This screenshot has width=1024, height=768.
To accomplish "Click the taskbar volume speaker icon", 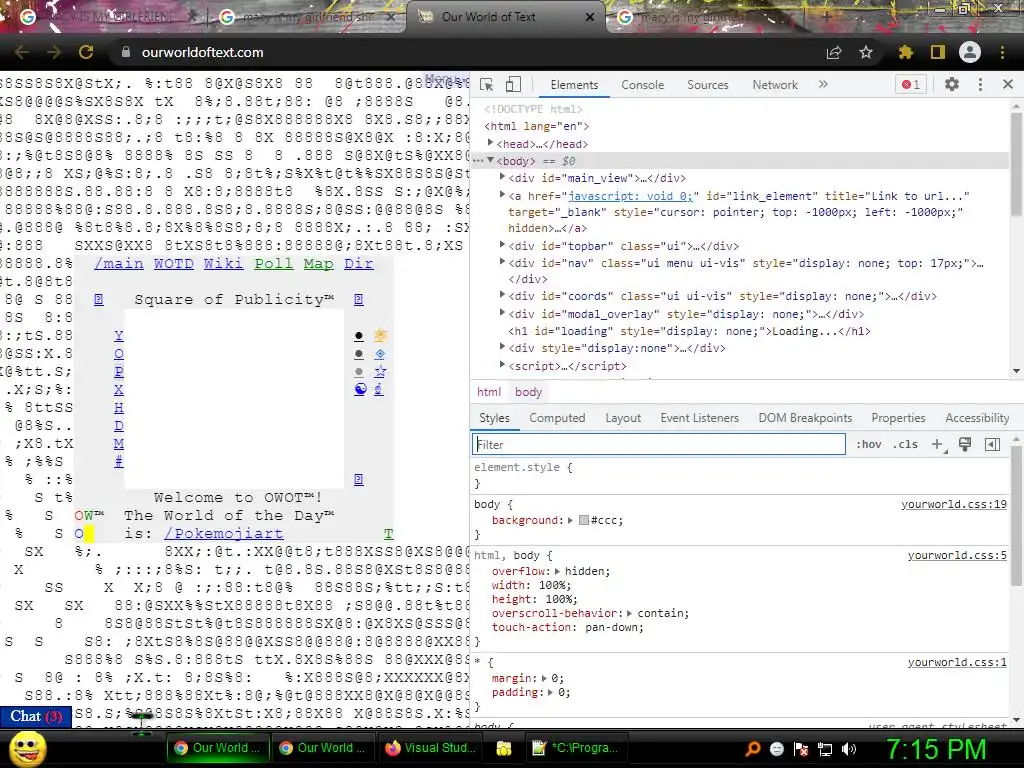I will 850,749.
